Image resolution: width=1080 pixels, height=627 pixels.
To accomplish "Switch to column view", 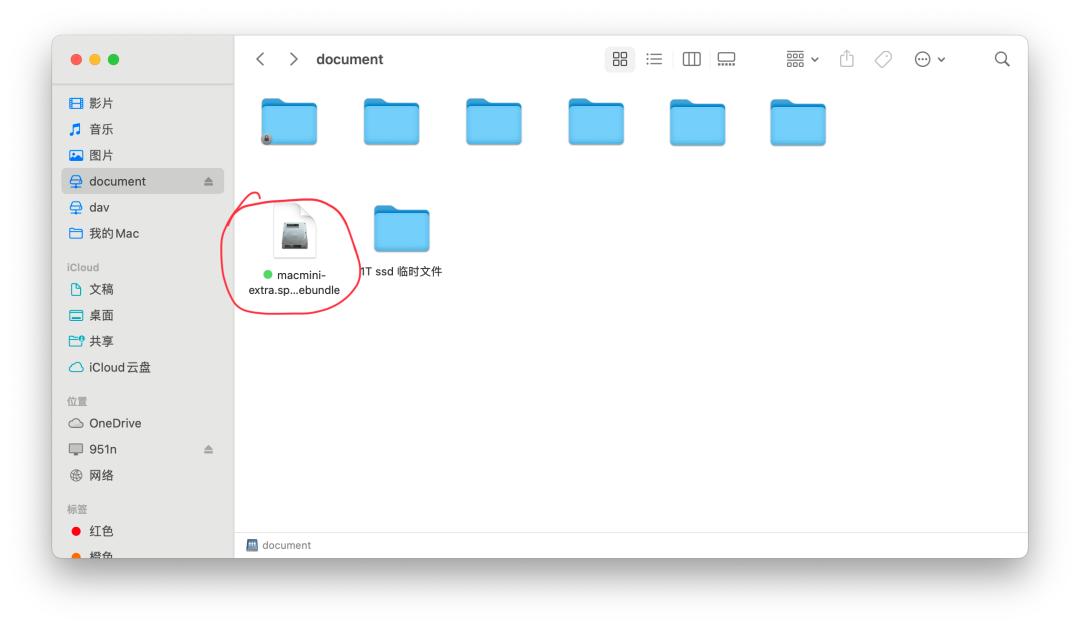I will point(692,59).
